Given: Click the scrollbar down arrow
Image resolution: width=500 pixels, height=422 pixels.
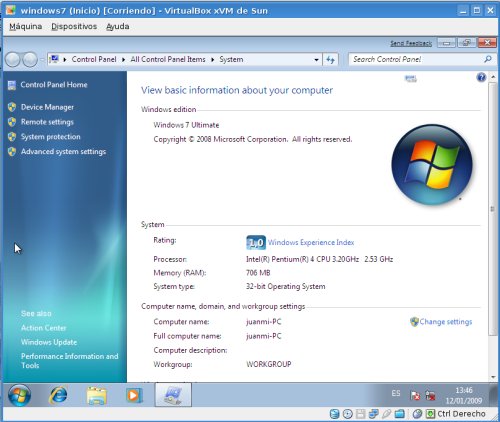Looking at the screenshot, I should point(493,377).
